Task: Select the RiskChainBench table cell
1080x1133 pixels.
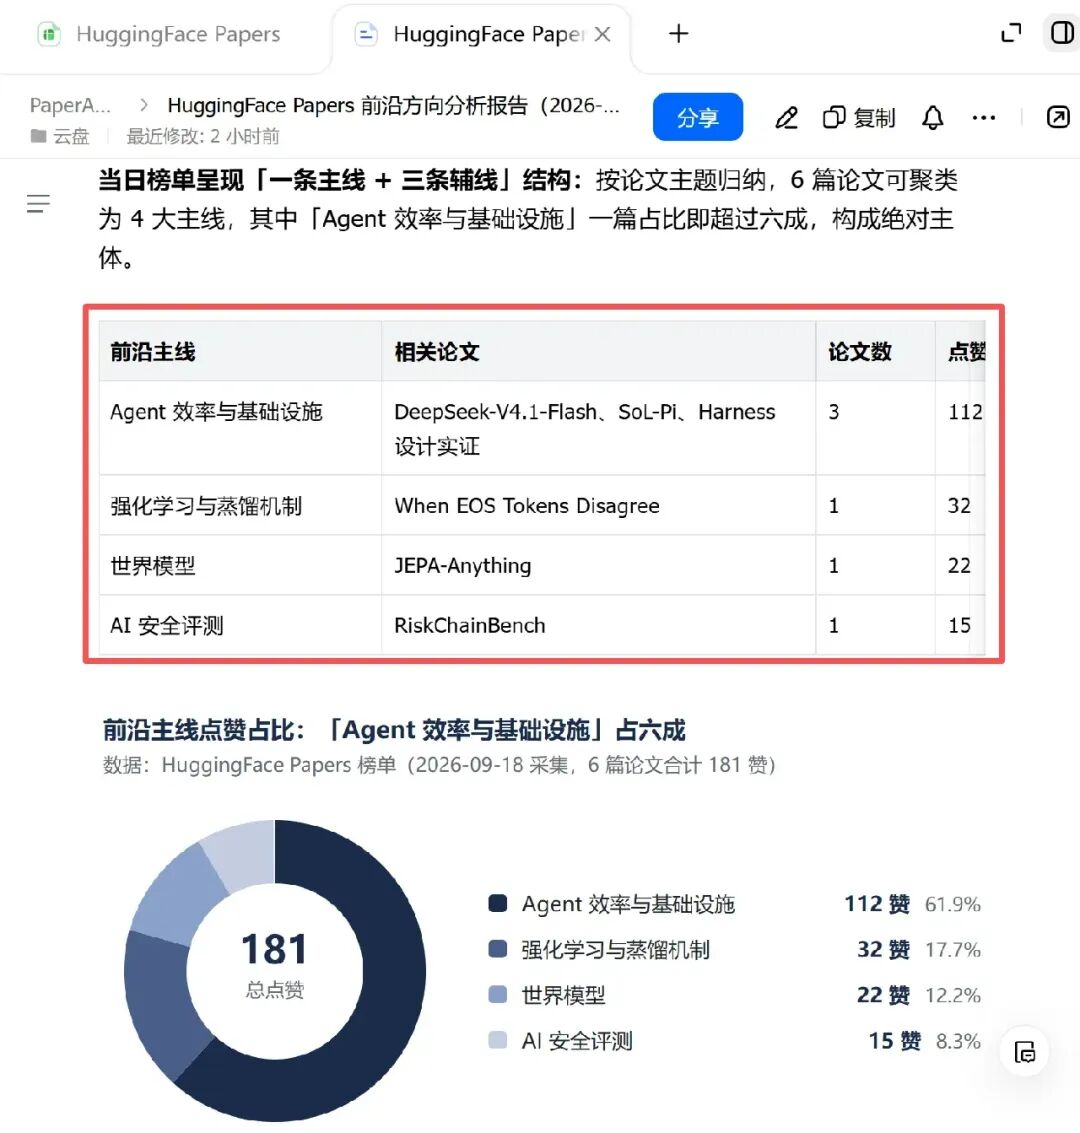Action: [x=598, y=625]
